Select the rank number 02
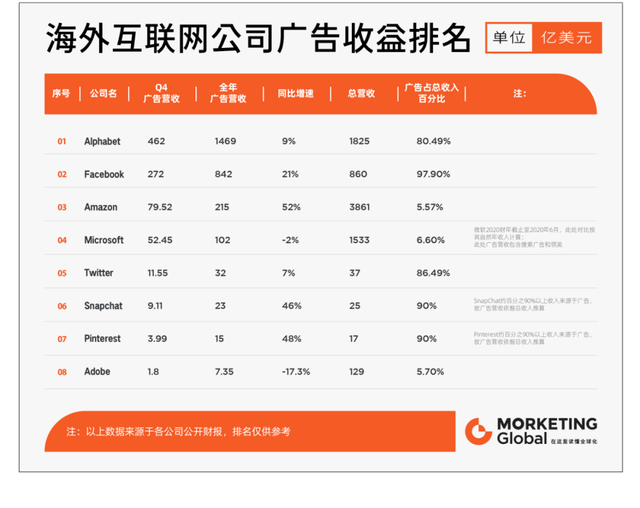This screenshot has height=508, width=640. (62, 175)
